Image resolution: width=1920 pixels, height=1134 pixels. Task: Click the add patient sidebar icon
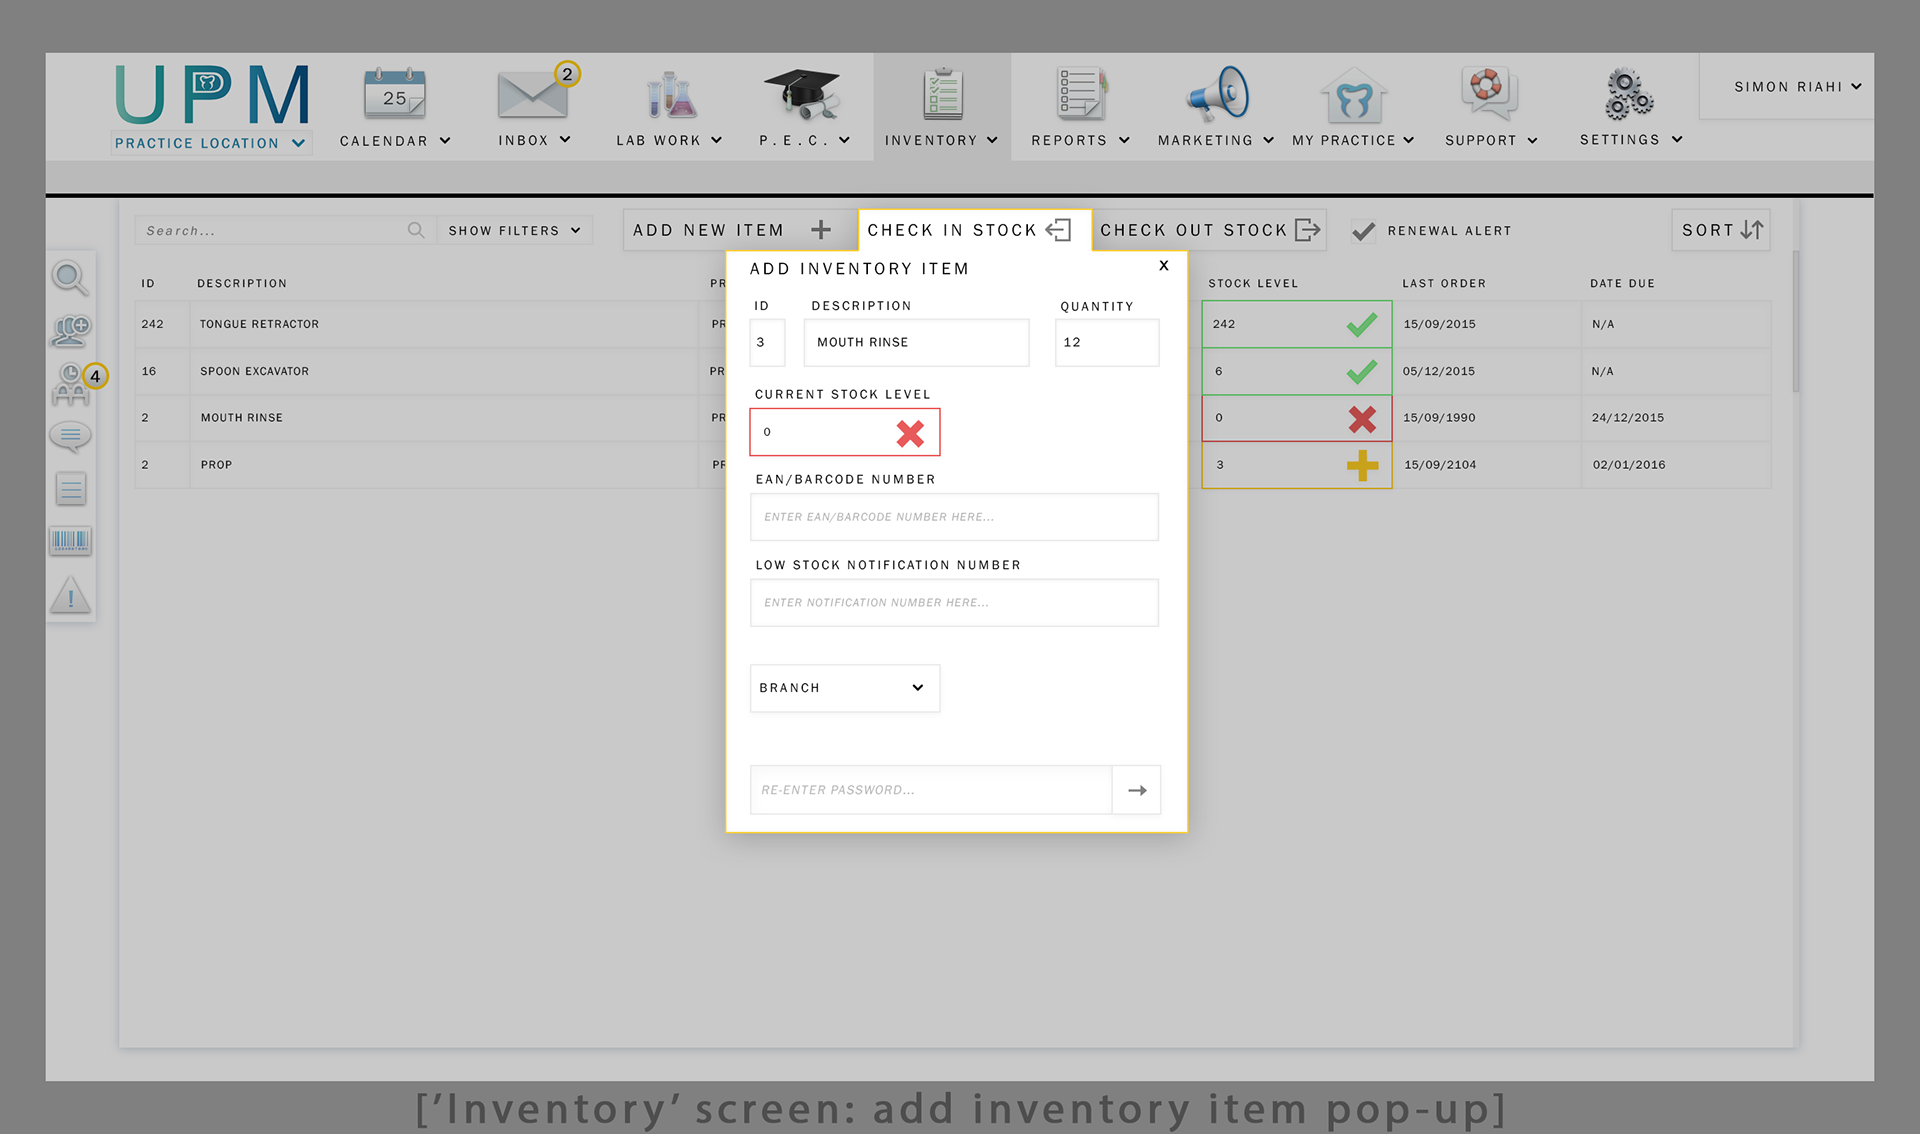[x=70, y=329]
